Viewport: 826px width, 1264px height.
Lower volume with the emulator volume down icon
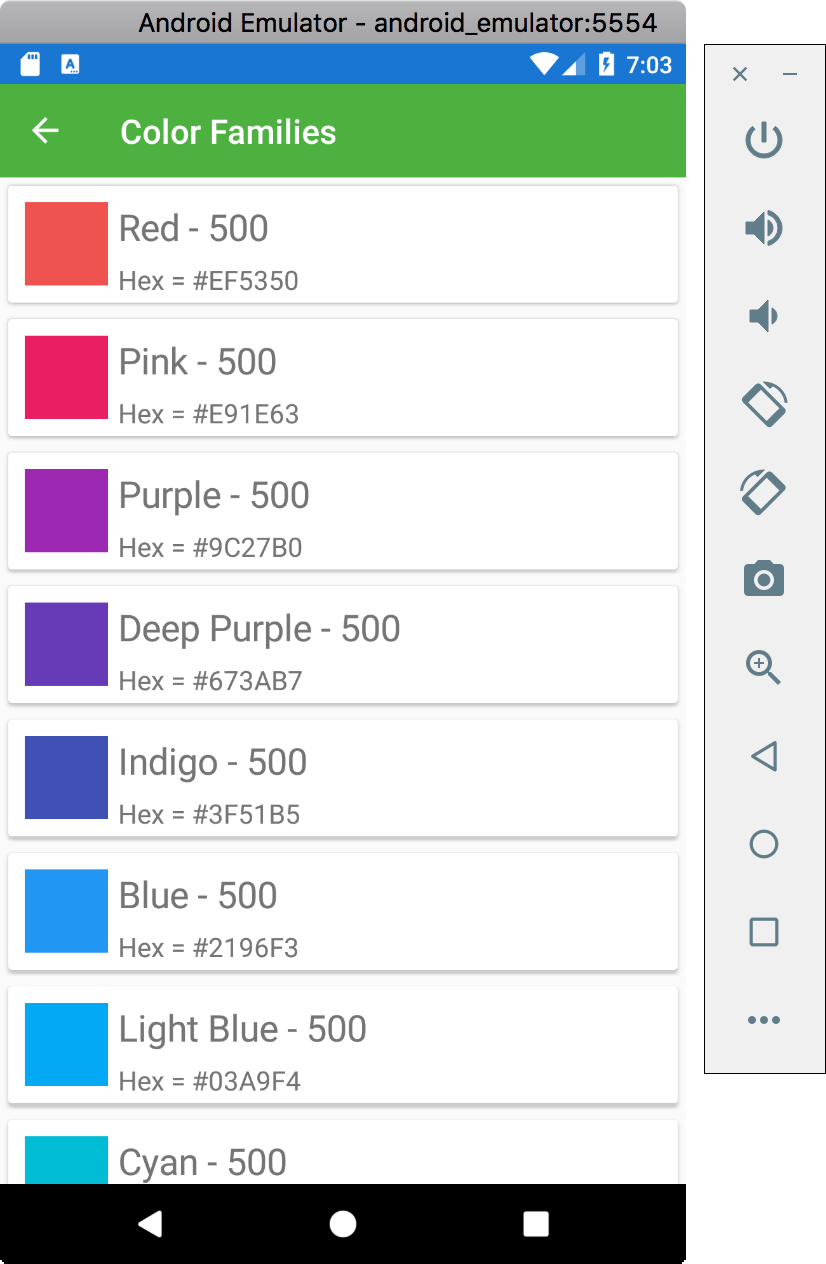(x=763, y=316)
